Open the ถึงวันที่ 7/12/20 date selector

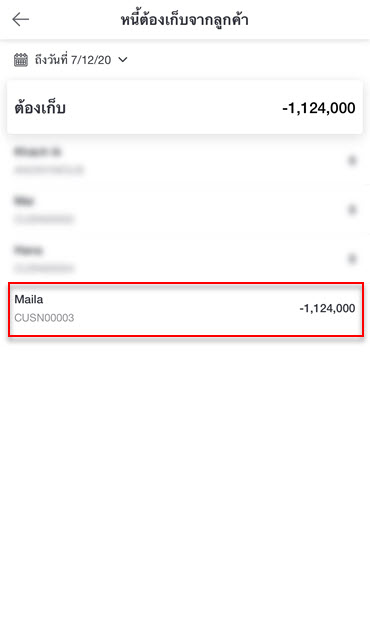pos(71,60)
